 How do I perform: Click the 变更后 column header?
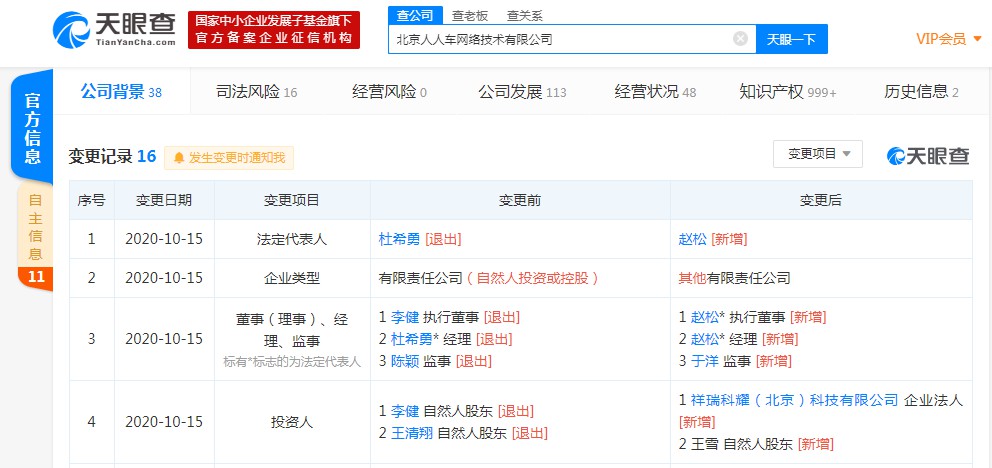(821, 200)
